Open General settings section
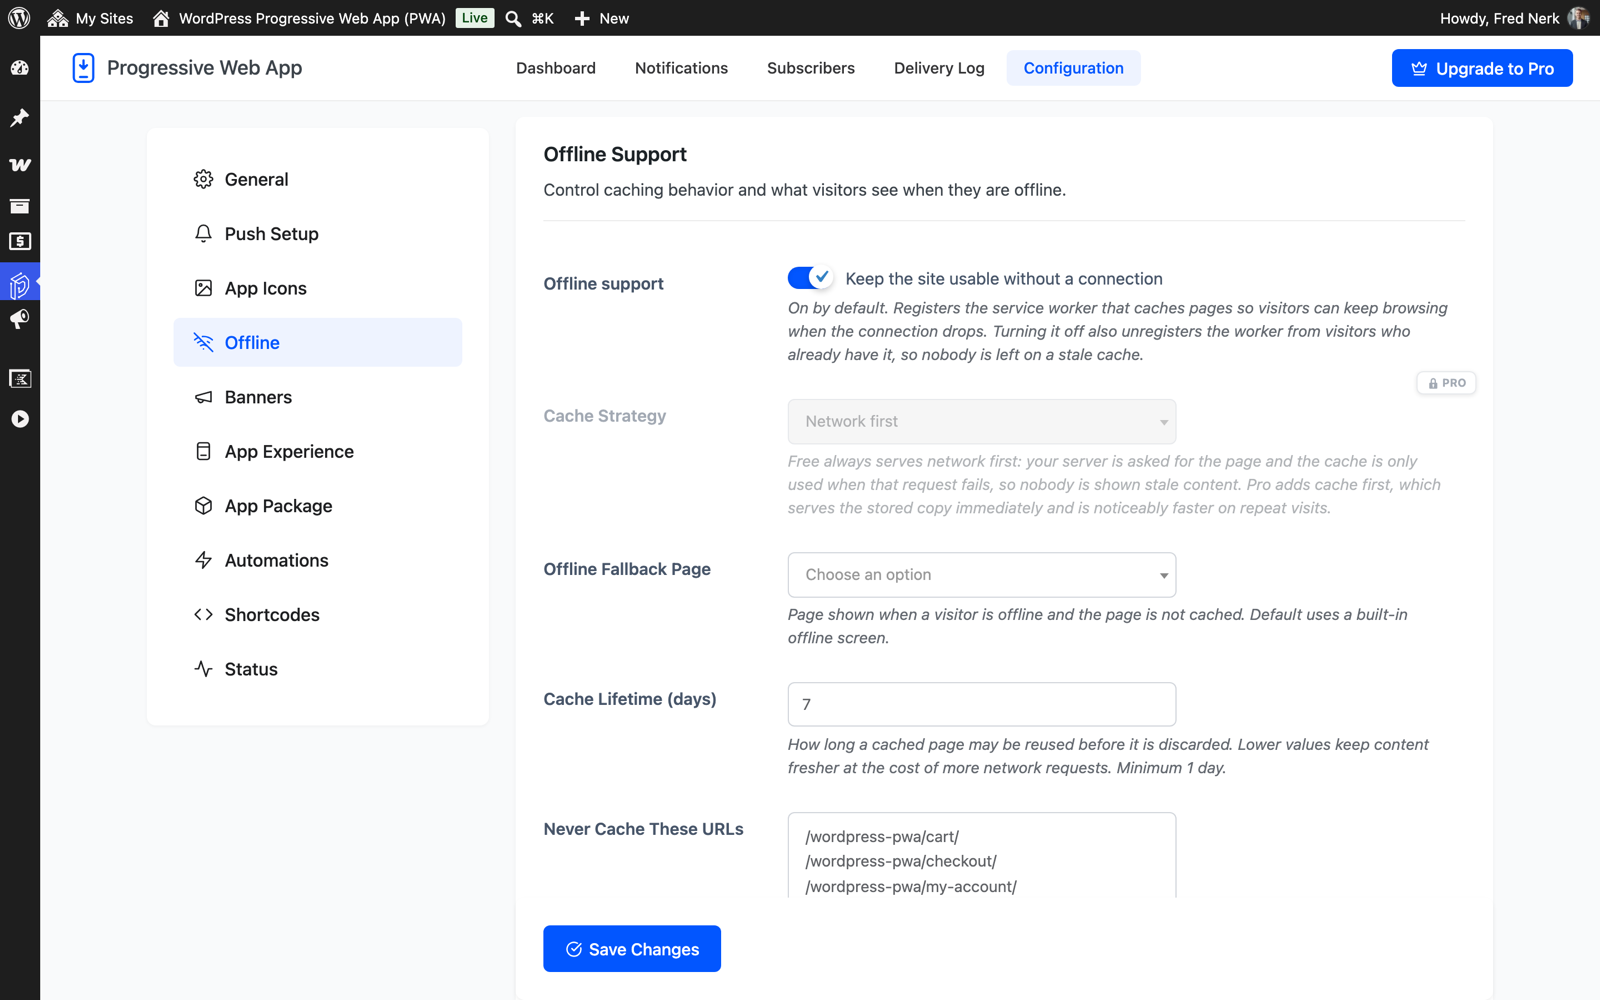 click(x=318, y=179)
